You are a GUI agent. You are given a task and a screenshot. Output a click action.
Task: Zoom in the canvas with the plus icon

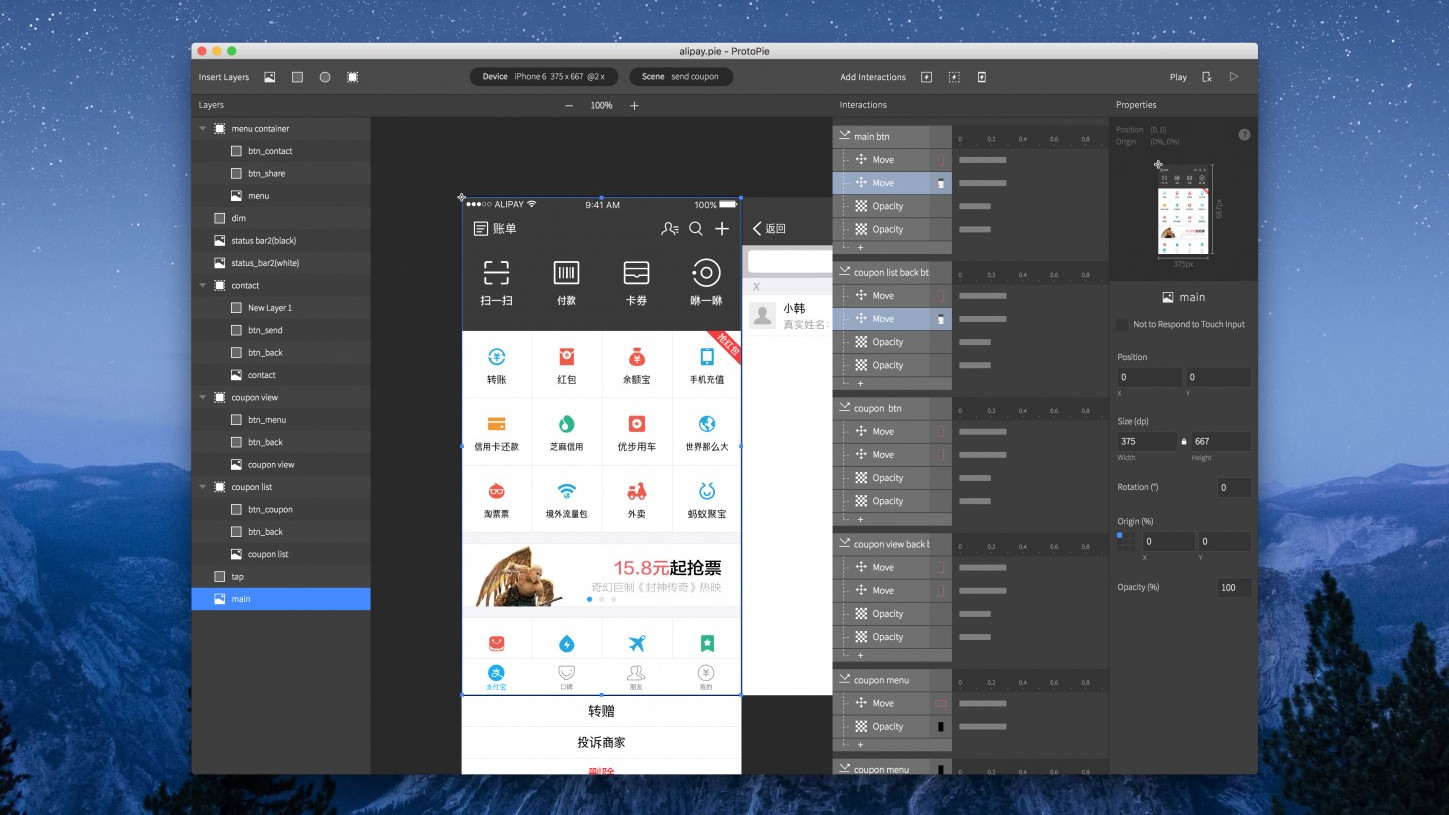(634, 105)
